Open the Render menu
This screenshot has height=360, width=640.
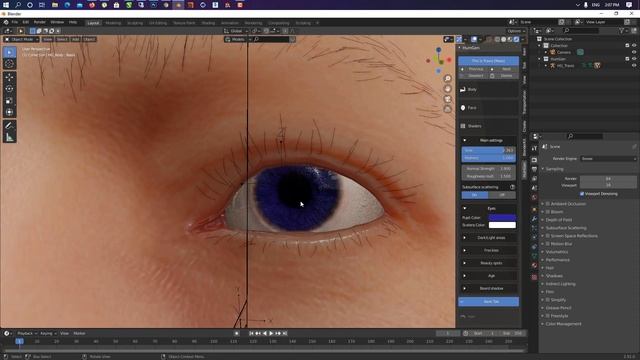click(x=40, y=22)
